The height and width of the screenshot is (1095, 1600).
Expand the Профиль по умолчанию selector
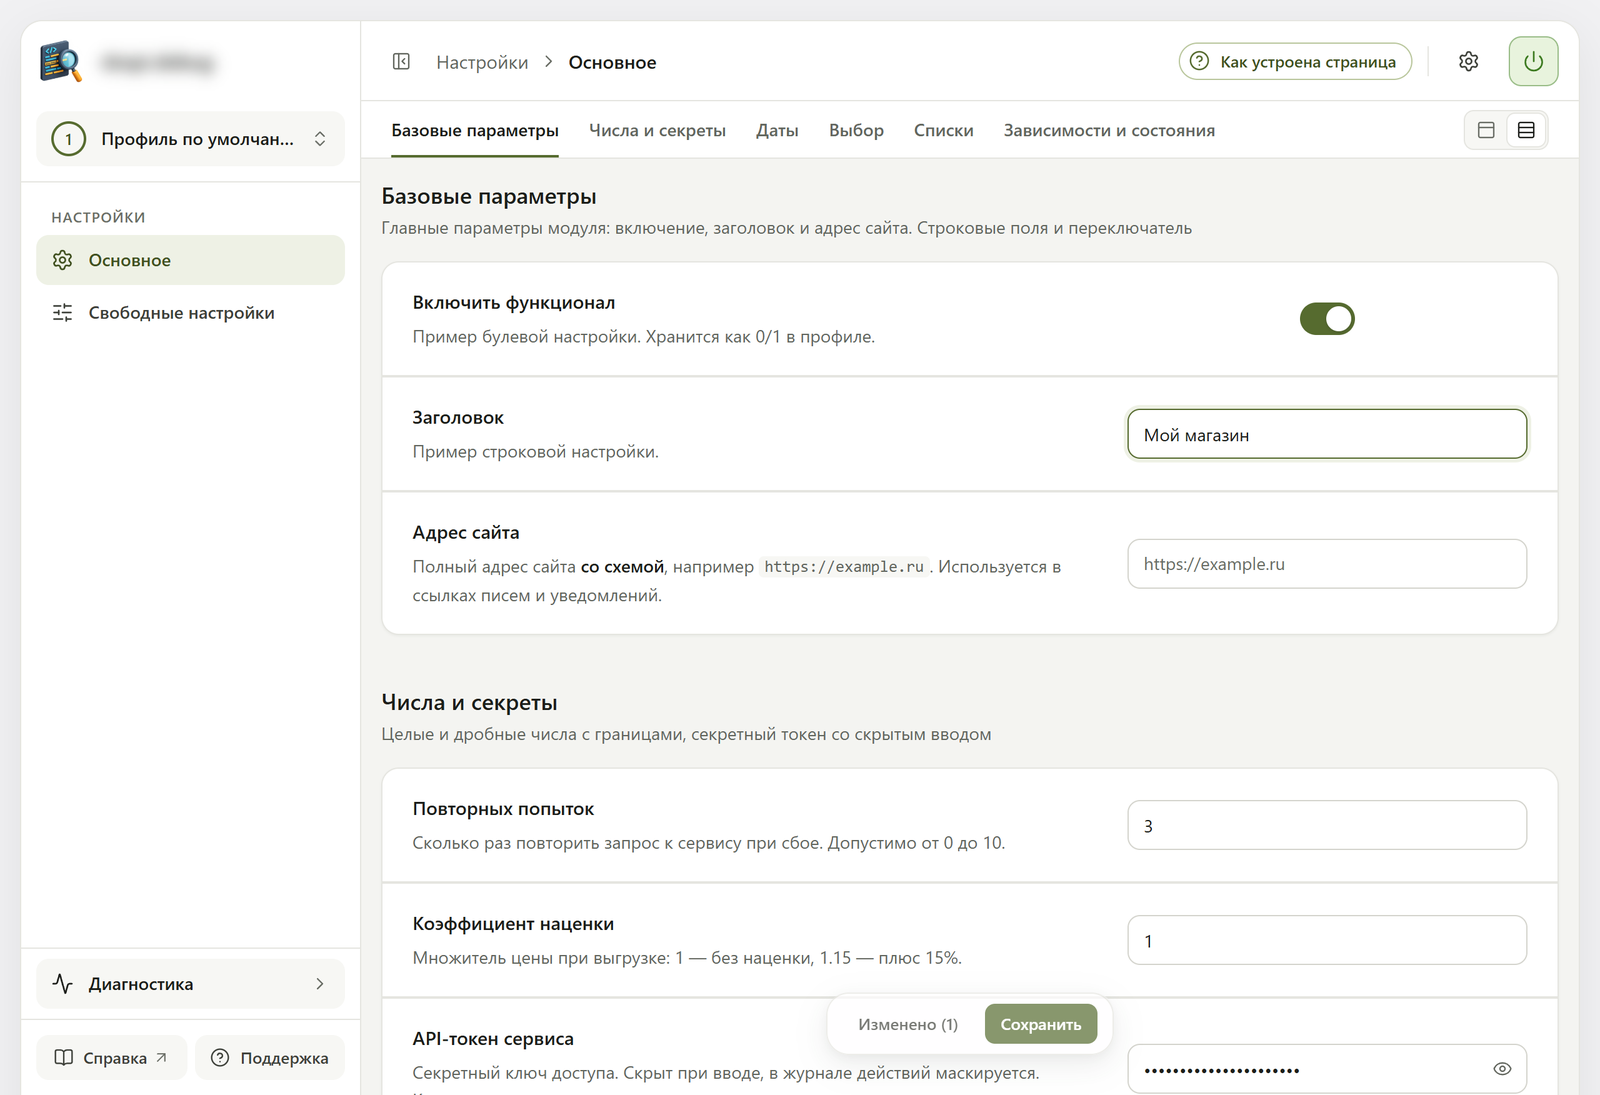(x=190, y=139)
